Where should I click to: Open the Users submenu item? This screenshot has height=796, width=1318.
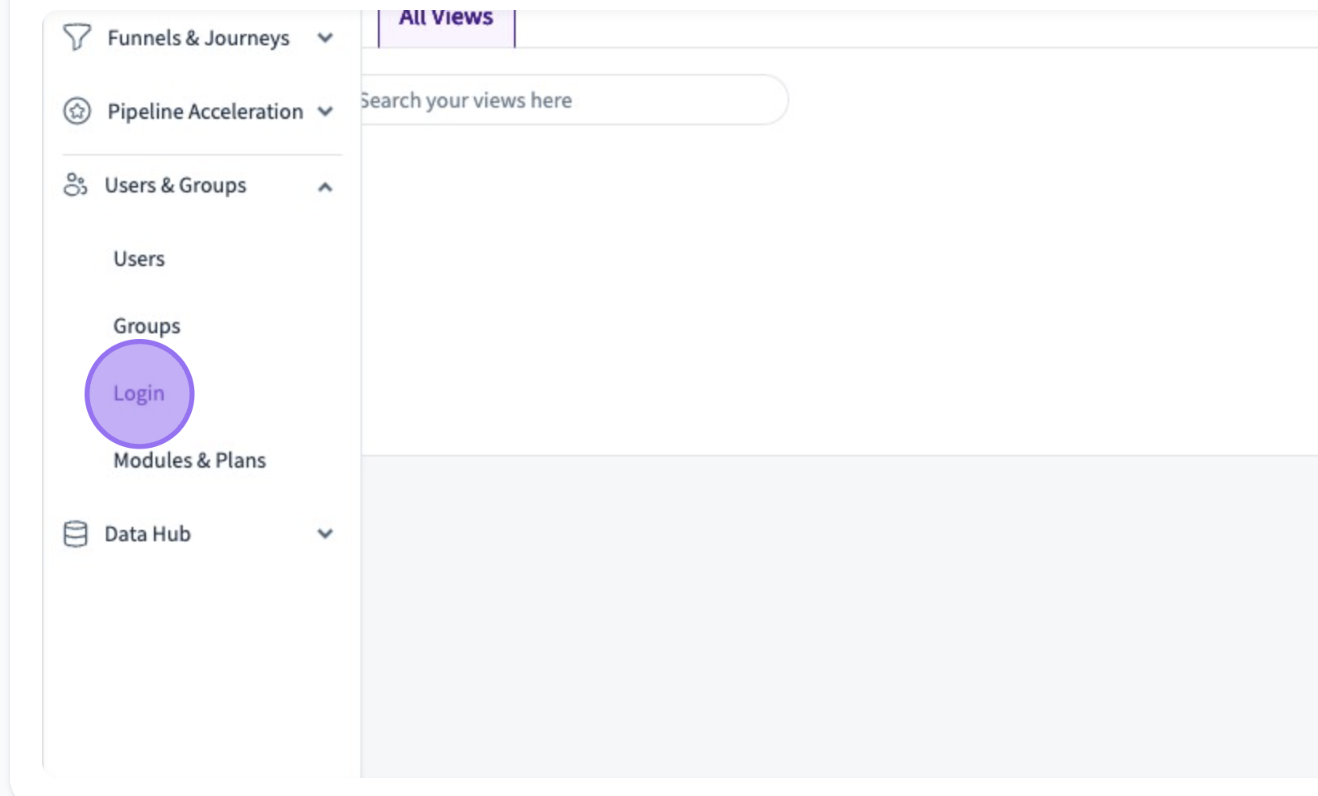(139, 259)
